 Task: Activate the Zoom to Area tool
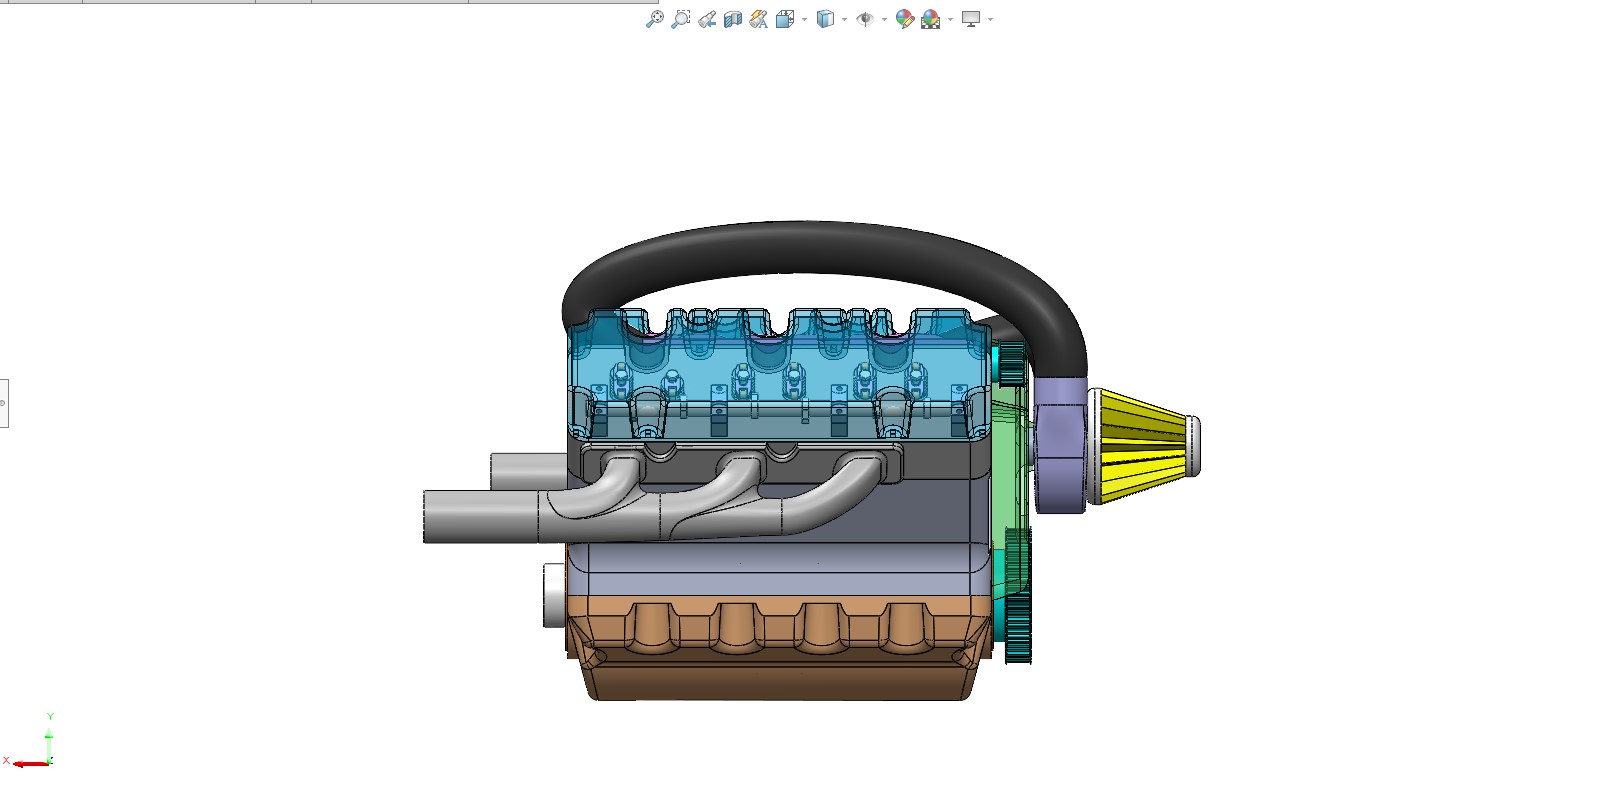(x=680, y=19)
